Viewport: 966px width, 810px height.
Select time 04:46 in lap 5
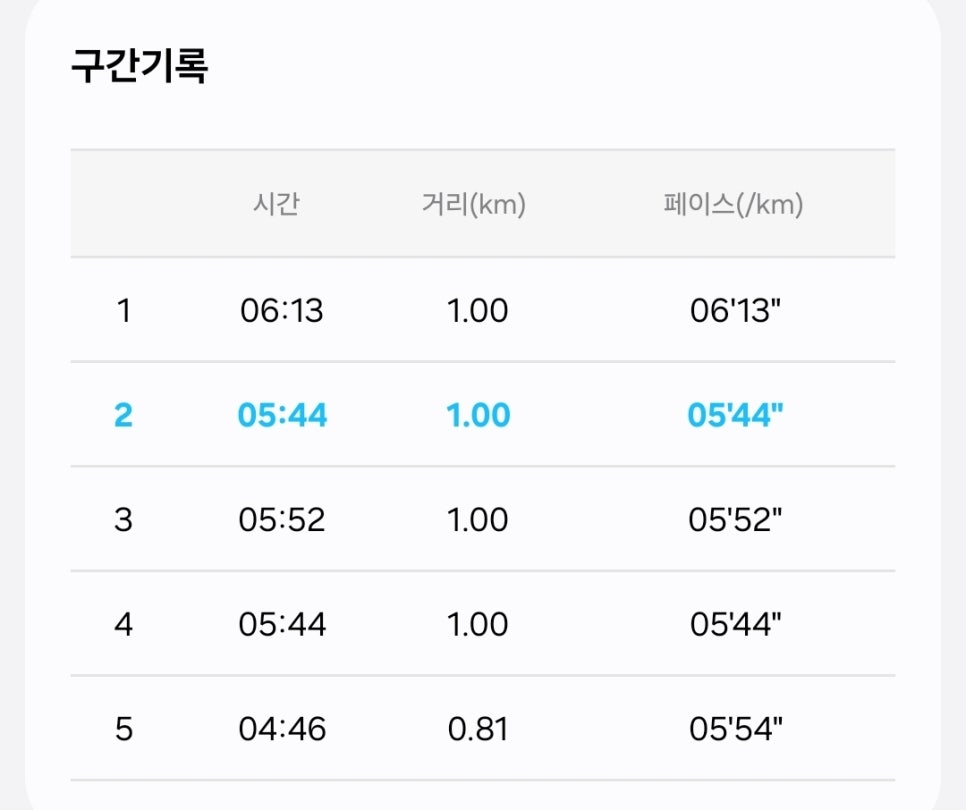pyautogui.click(x=282, y=729)
